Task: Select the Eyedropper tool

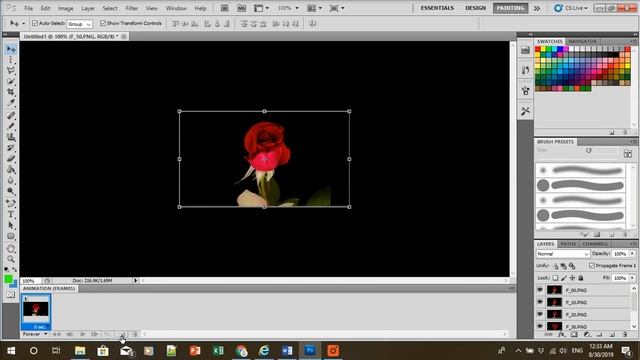Action: (x=11, y=102)
